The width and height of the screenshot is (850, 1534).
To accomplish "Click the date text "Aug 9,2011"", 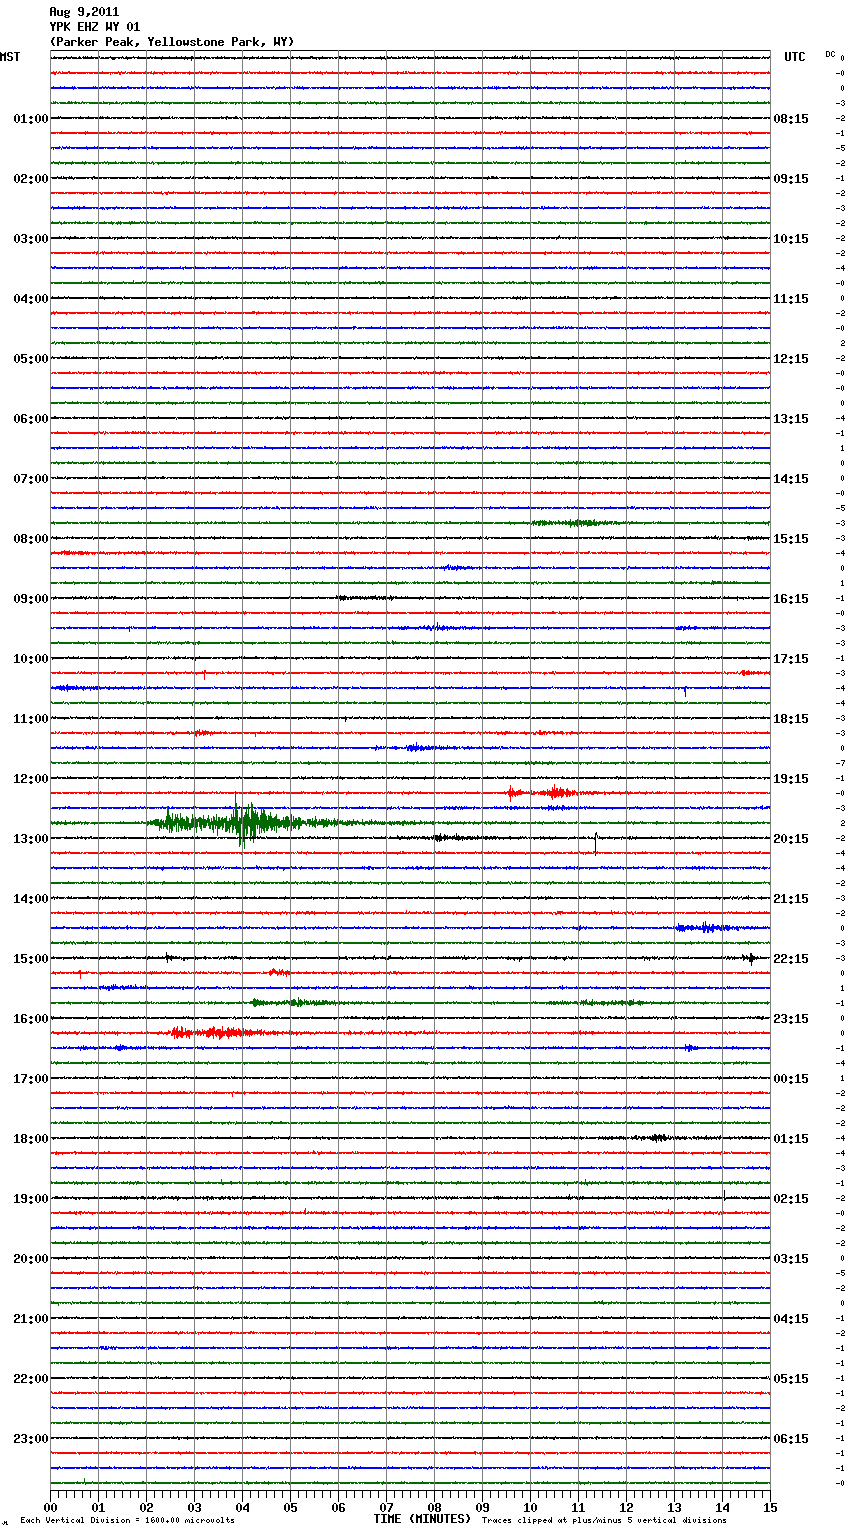I will click(84, 12).
